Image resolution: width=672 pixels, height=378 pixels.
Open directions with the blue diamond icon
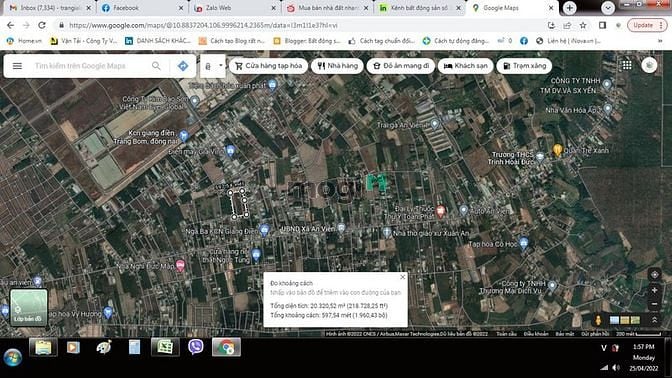[183, 66]
